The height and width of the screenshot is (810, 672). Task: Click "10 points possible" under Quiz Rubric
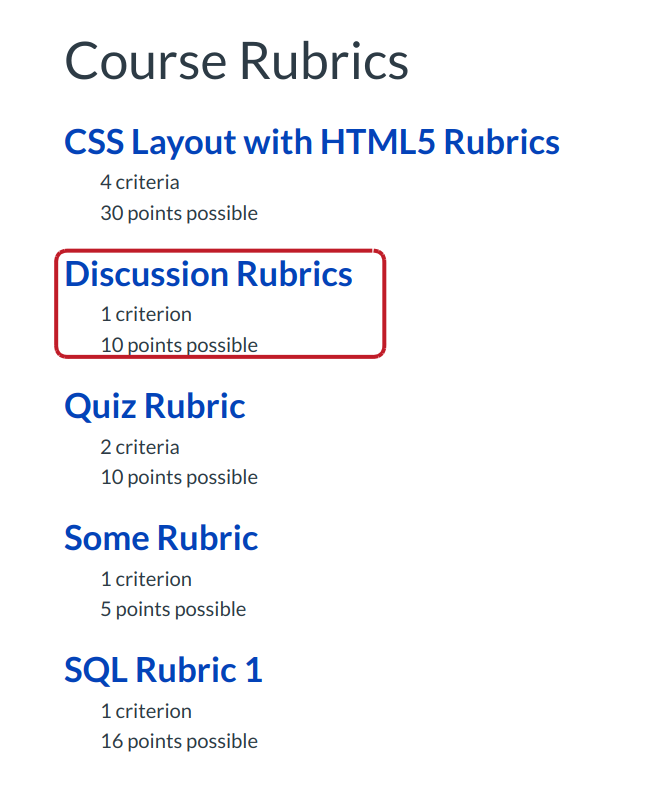point(179,477)
